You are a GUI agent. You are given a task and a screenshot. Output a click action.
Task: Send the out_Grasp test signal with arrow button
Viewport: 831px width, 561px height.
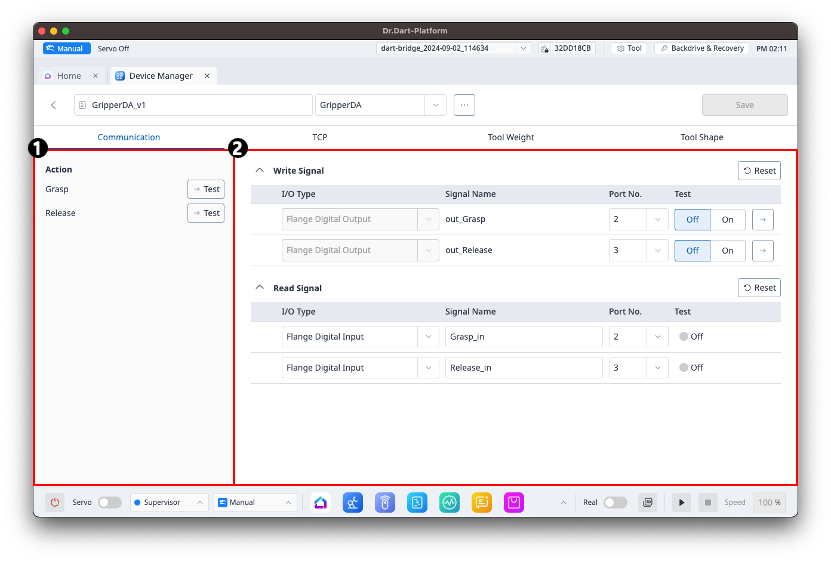tap(763, 220)
